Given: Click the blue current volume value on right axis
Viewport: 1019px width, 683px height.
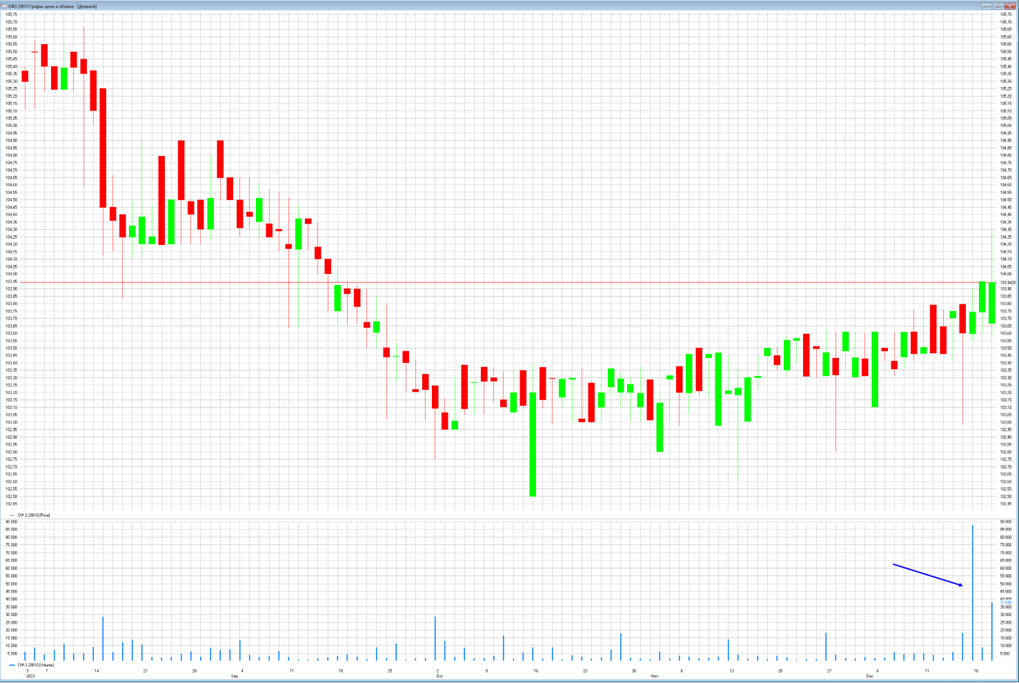Looking at the screenshot, I should click(1006, 603).
